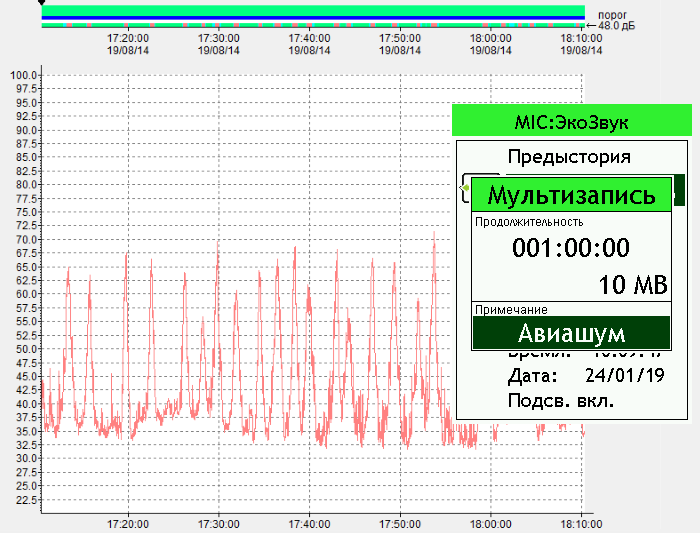The image size is (700, 533).
Task: Click the Дата 24/01/19 row
Action: click(x=571, y=376)
